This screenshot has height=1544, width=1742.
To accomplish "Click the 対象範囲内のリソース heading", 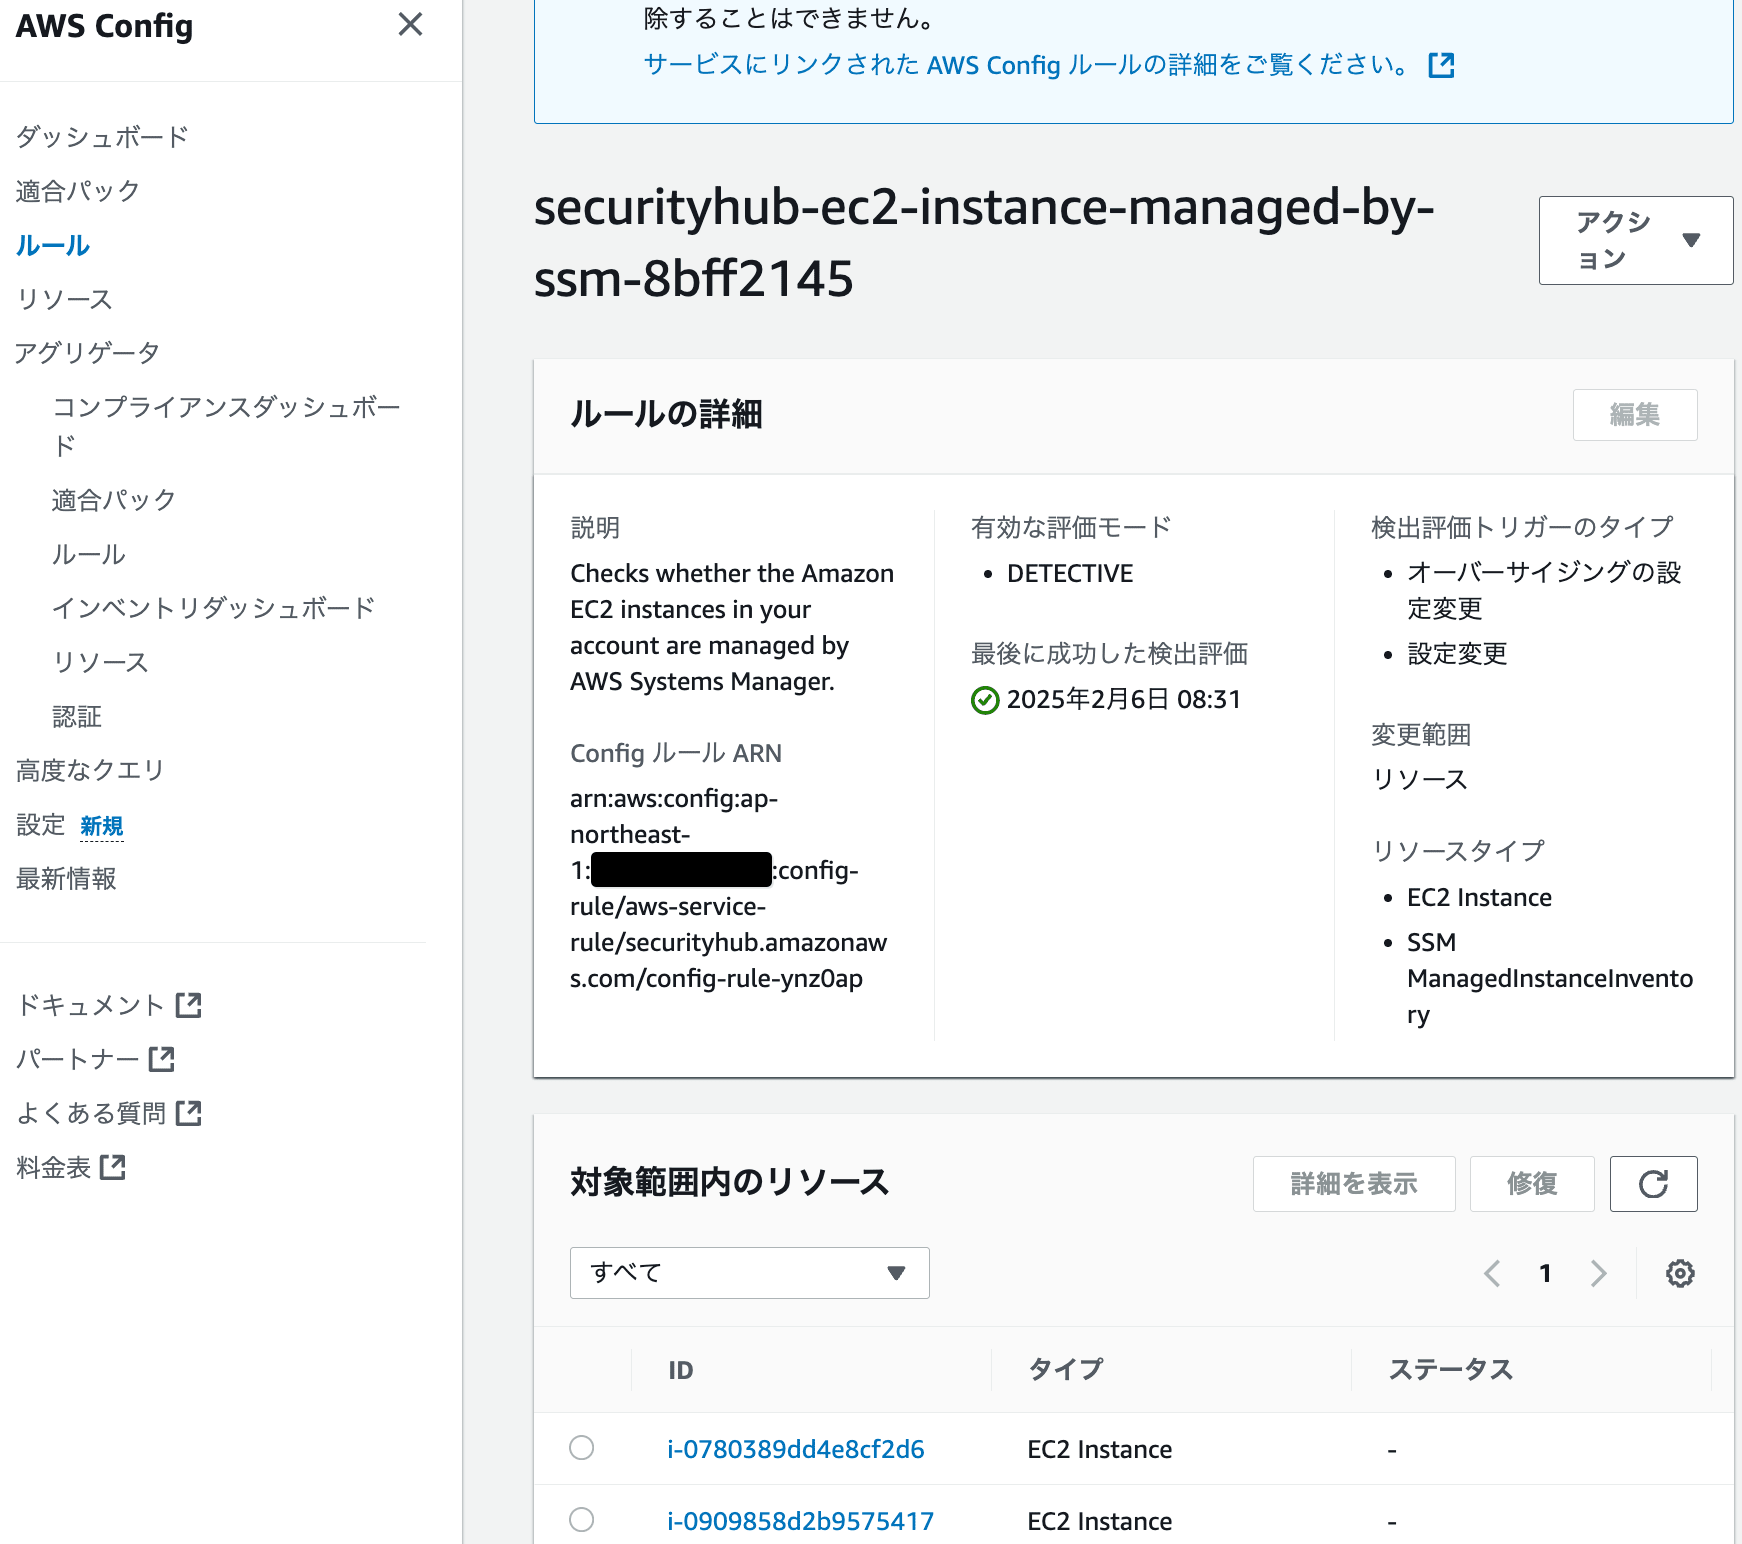I will click(729, 1183).
